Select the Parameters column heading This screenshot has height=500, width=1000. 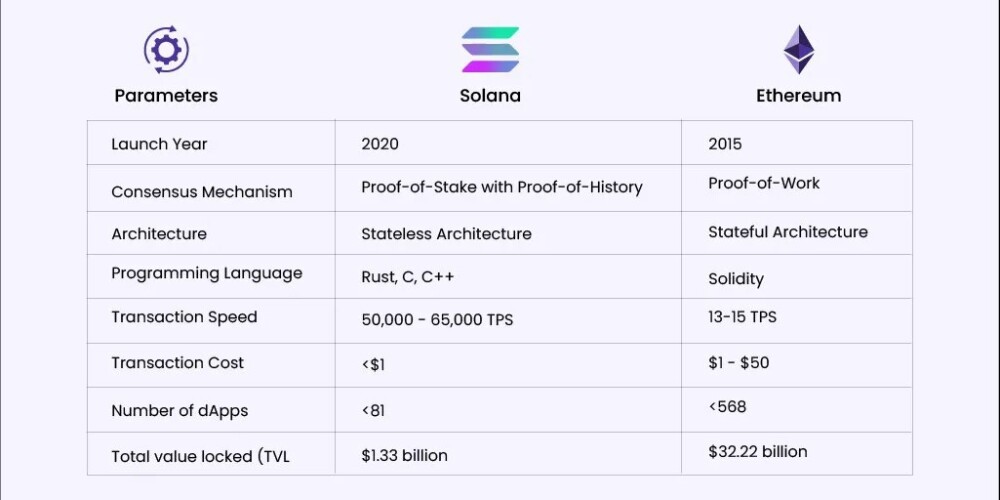(166, 96)
